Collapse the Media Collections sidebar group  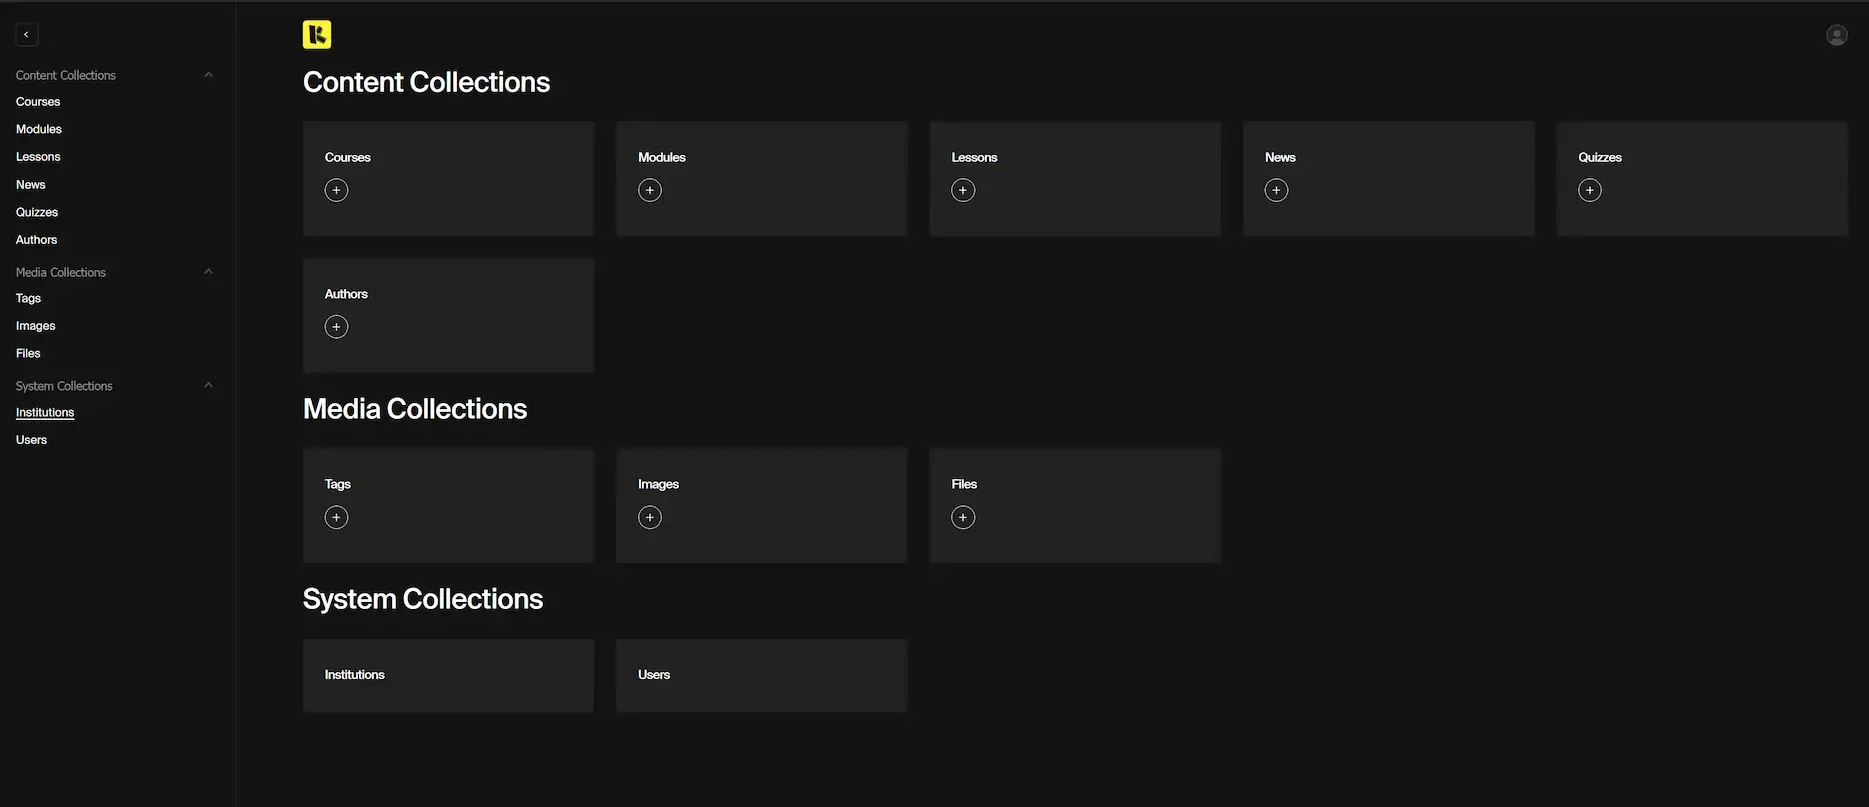coord(207,270)
